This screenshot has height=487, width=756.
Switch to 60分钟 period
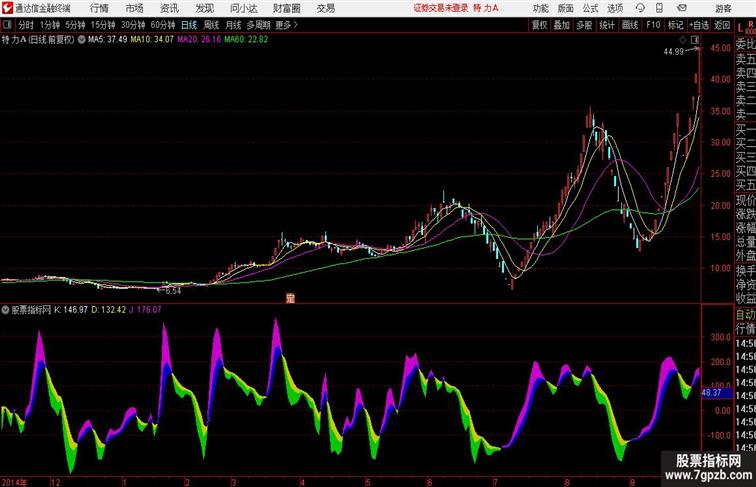[x=163, y=25]
